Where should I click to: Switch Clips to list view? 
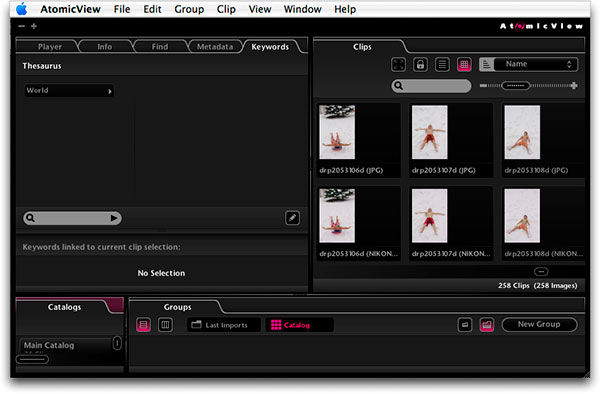[442, 64]
